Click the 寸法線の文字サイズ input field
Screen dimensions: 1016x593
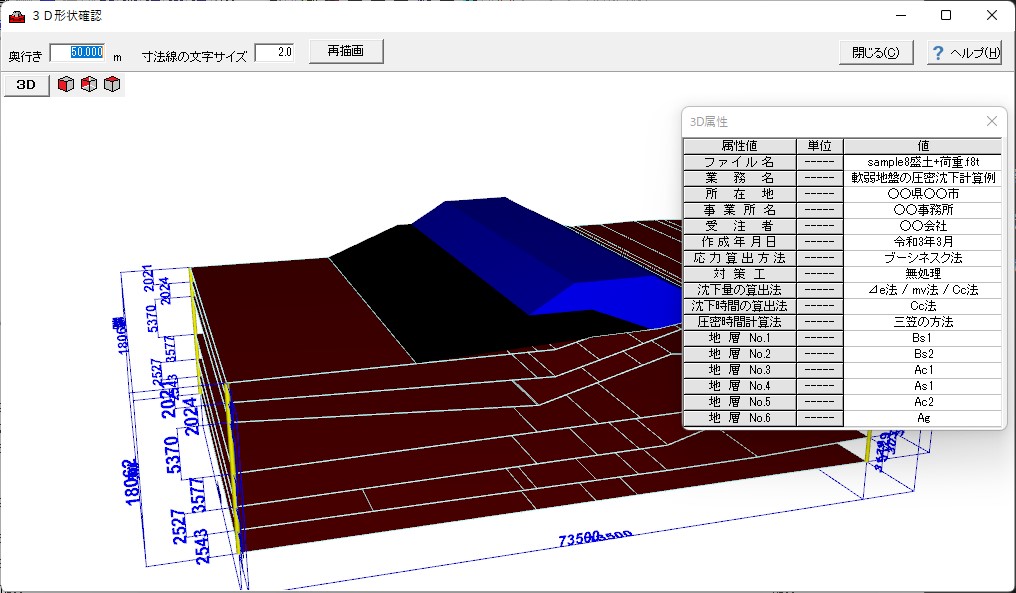point(274,53)
